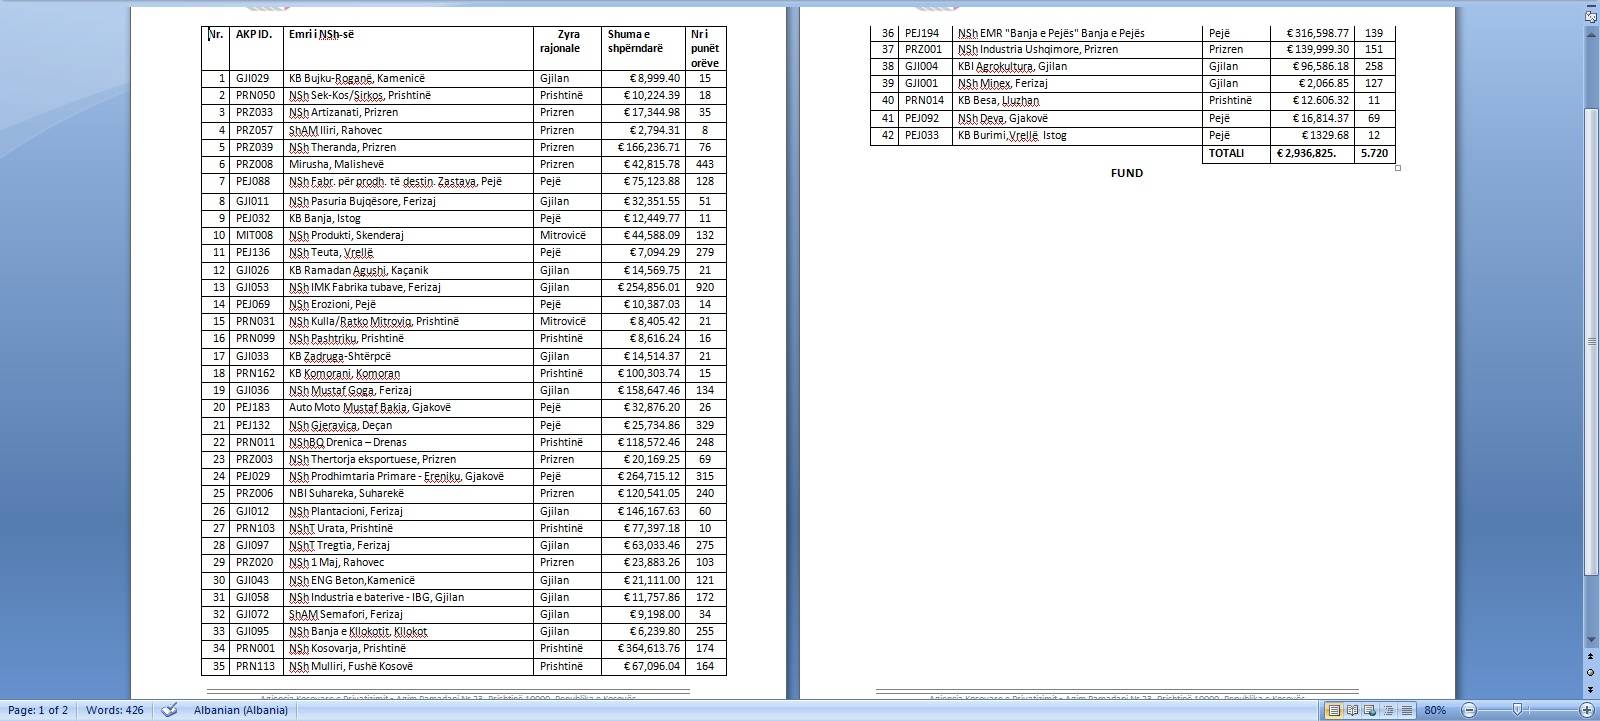Screen dimensions: 1600x721
Task: Open the spelling and proofing check icon
Action: pos(170,710)
